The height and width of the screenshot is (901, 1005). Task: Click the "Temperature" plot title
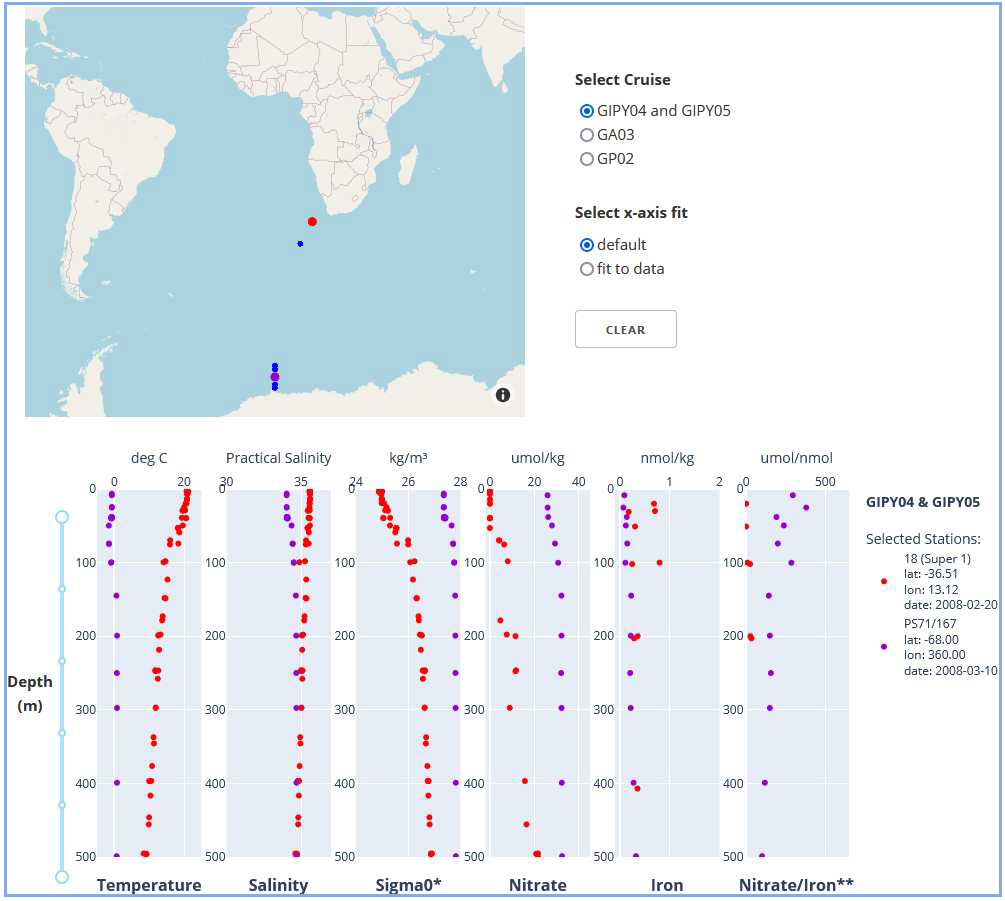click(149, 885)
